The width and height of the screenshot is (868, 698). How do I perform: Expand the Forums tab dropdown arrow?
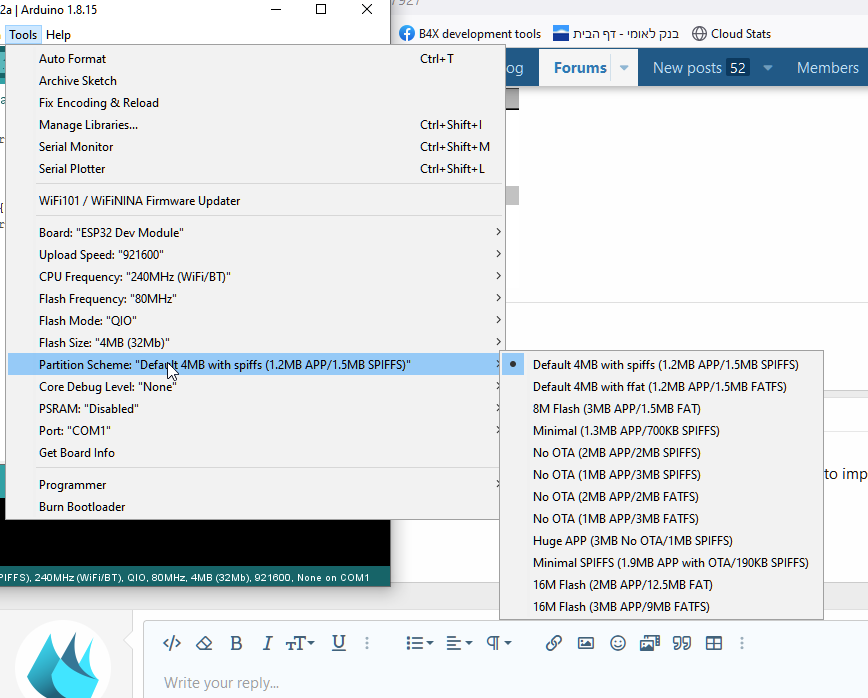(624, 68)
